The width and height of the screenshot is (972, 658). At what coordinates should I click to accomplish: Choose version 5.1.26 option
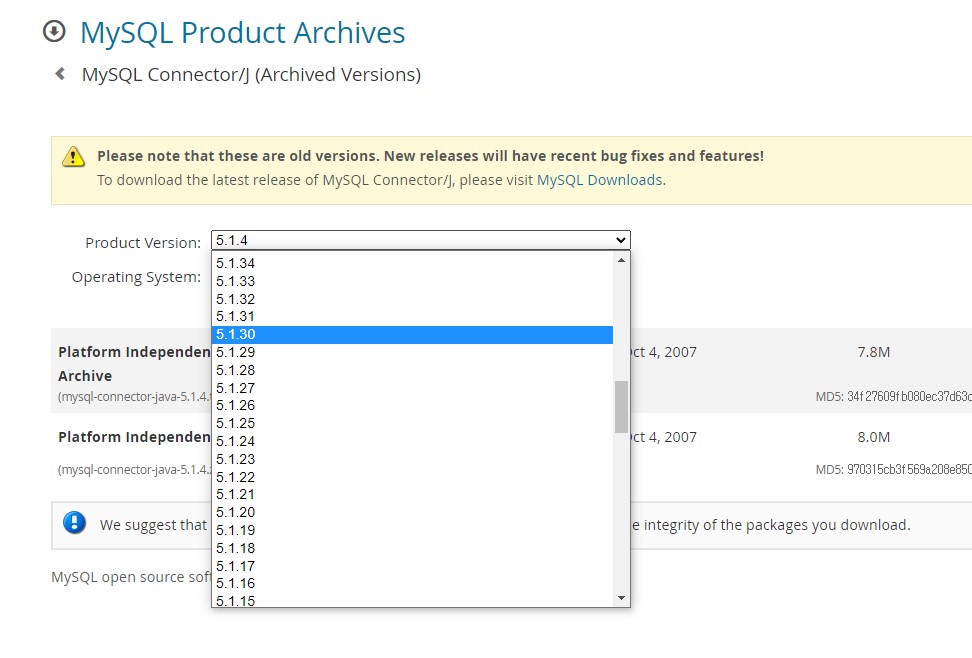tap(412, 406)
